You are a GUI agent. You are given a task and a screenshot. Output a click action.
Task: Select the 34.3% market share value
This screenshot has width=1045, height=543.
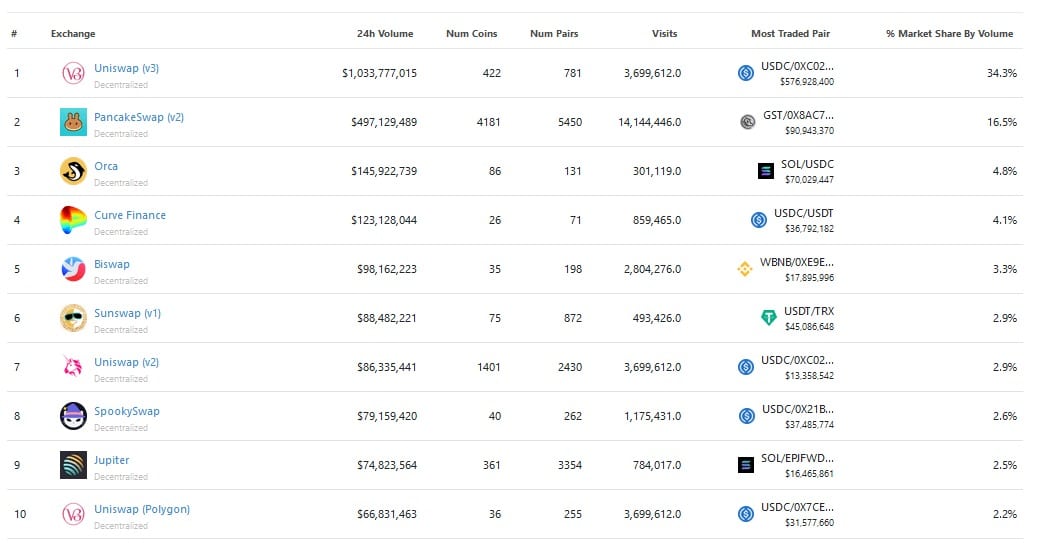[x=1002, y=73]
